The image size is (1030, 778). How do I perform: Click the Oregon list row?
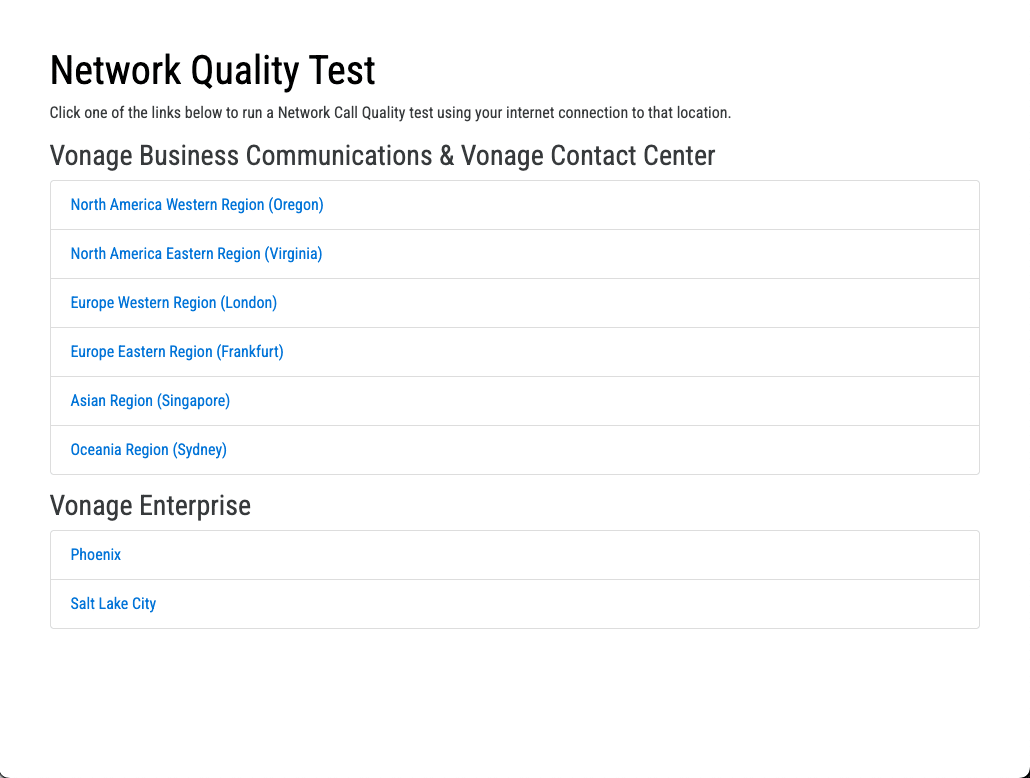click(514, 204)
